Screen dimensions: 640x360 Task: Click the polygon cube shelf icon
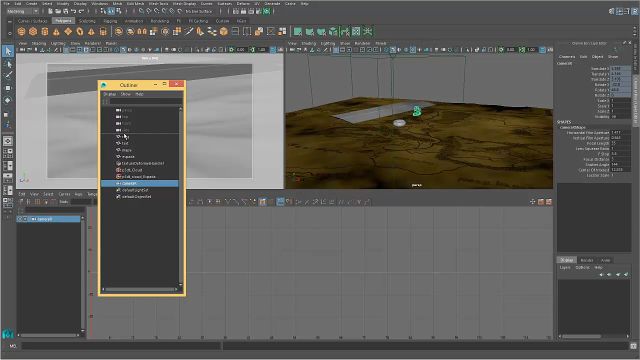[x=33, y=31]
